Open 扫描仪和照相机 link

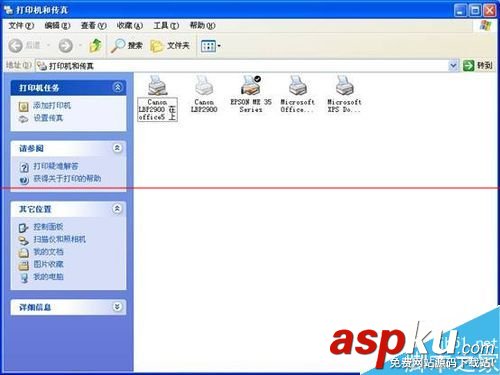tap(59, 239)
